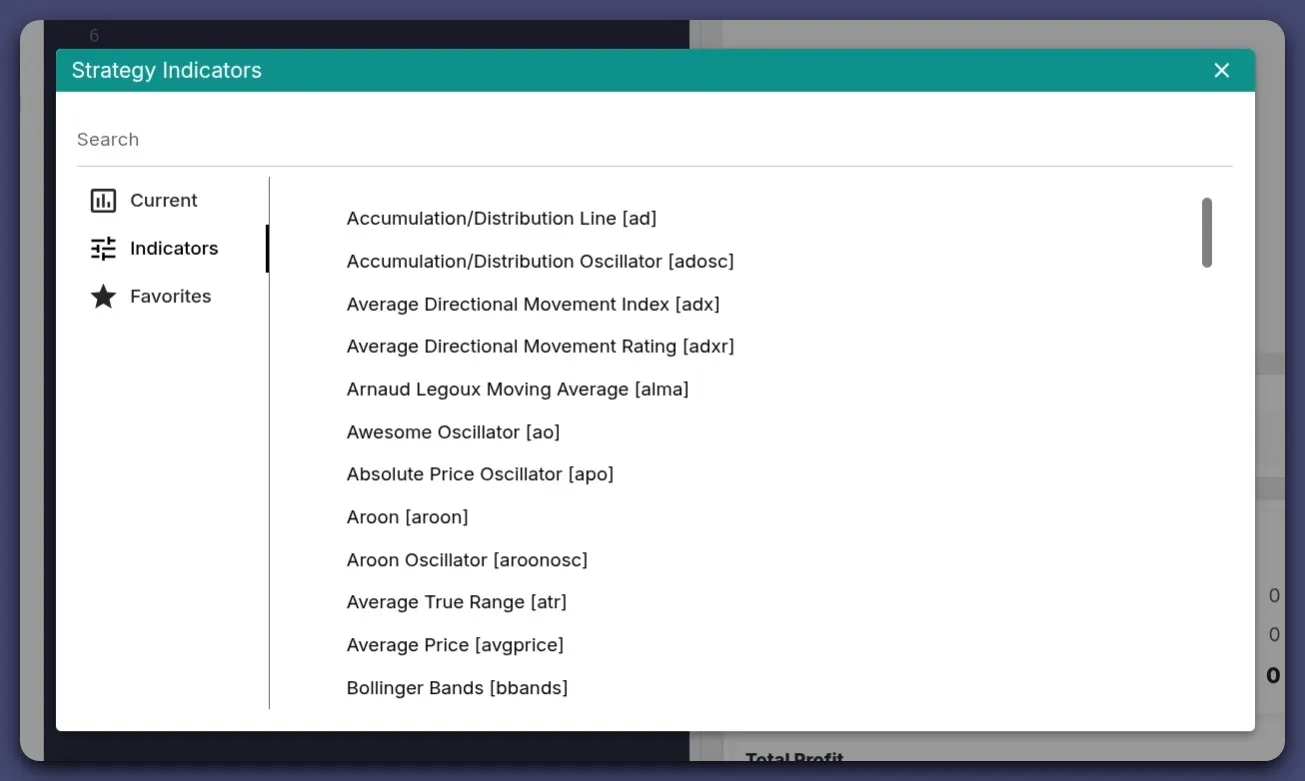Select the Indicators tab in sidebar
Viewport: 1305px width, 781px height.
click(x=173, y=248)
